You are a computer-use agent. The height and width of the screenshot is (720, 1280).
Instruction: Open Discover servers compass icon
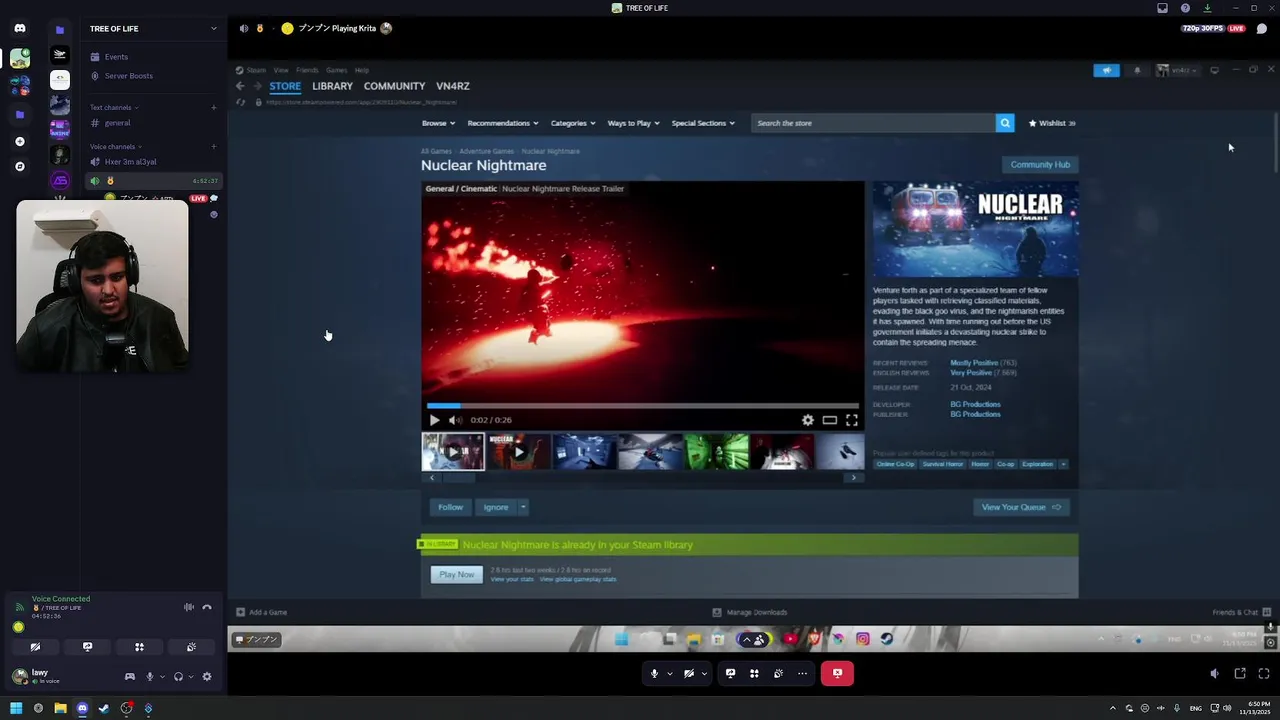[20, 166]
